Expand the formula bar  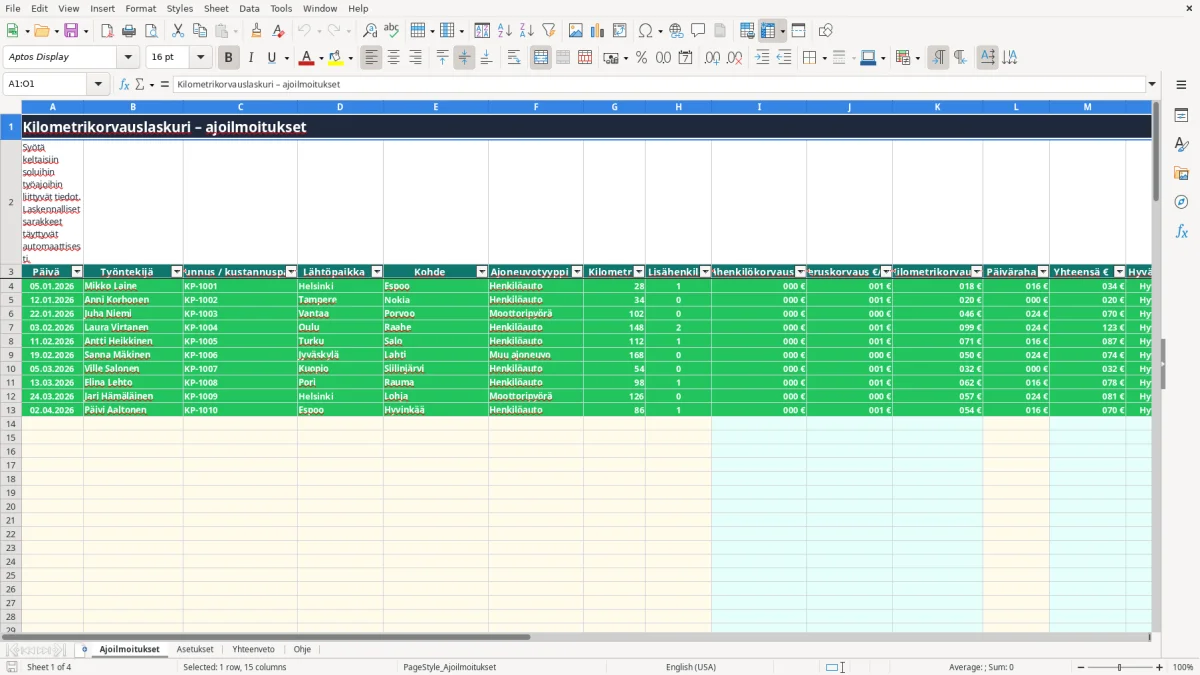coord(1152,85)
